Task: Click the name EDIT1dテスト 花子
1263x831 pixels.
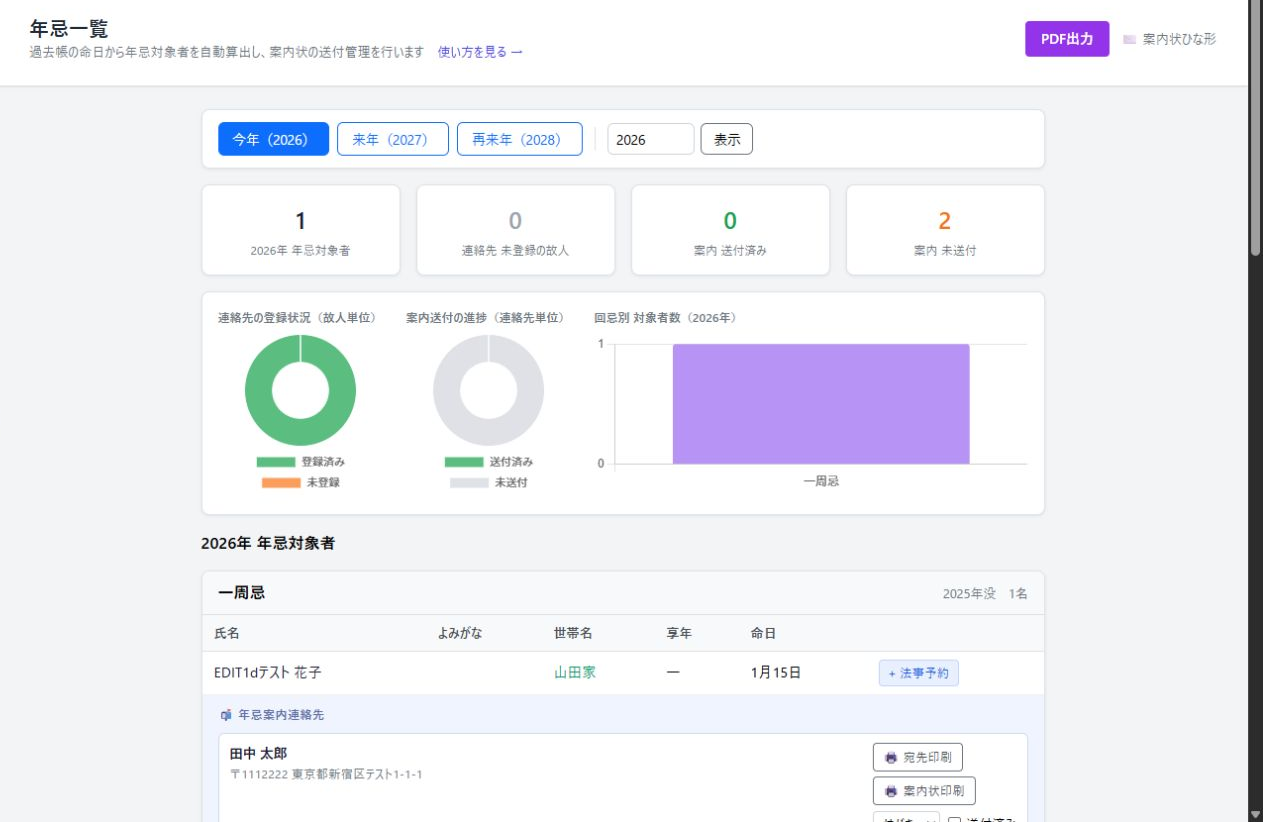Action: 268,673
